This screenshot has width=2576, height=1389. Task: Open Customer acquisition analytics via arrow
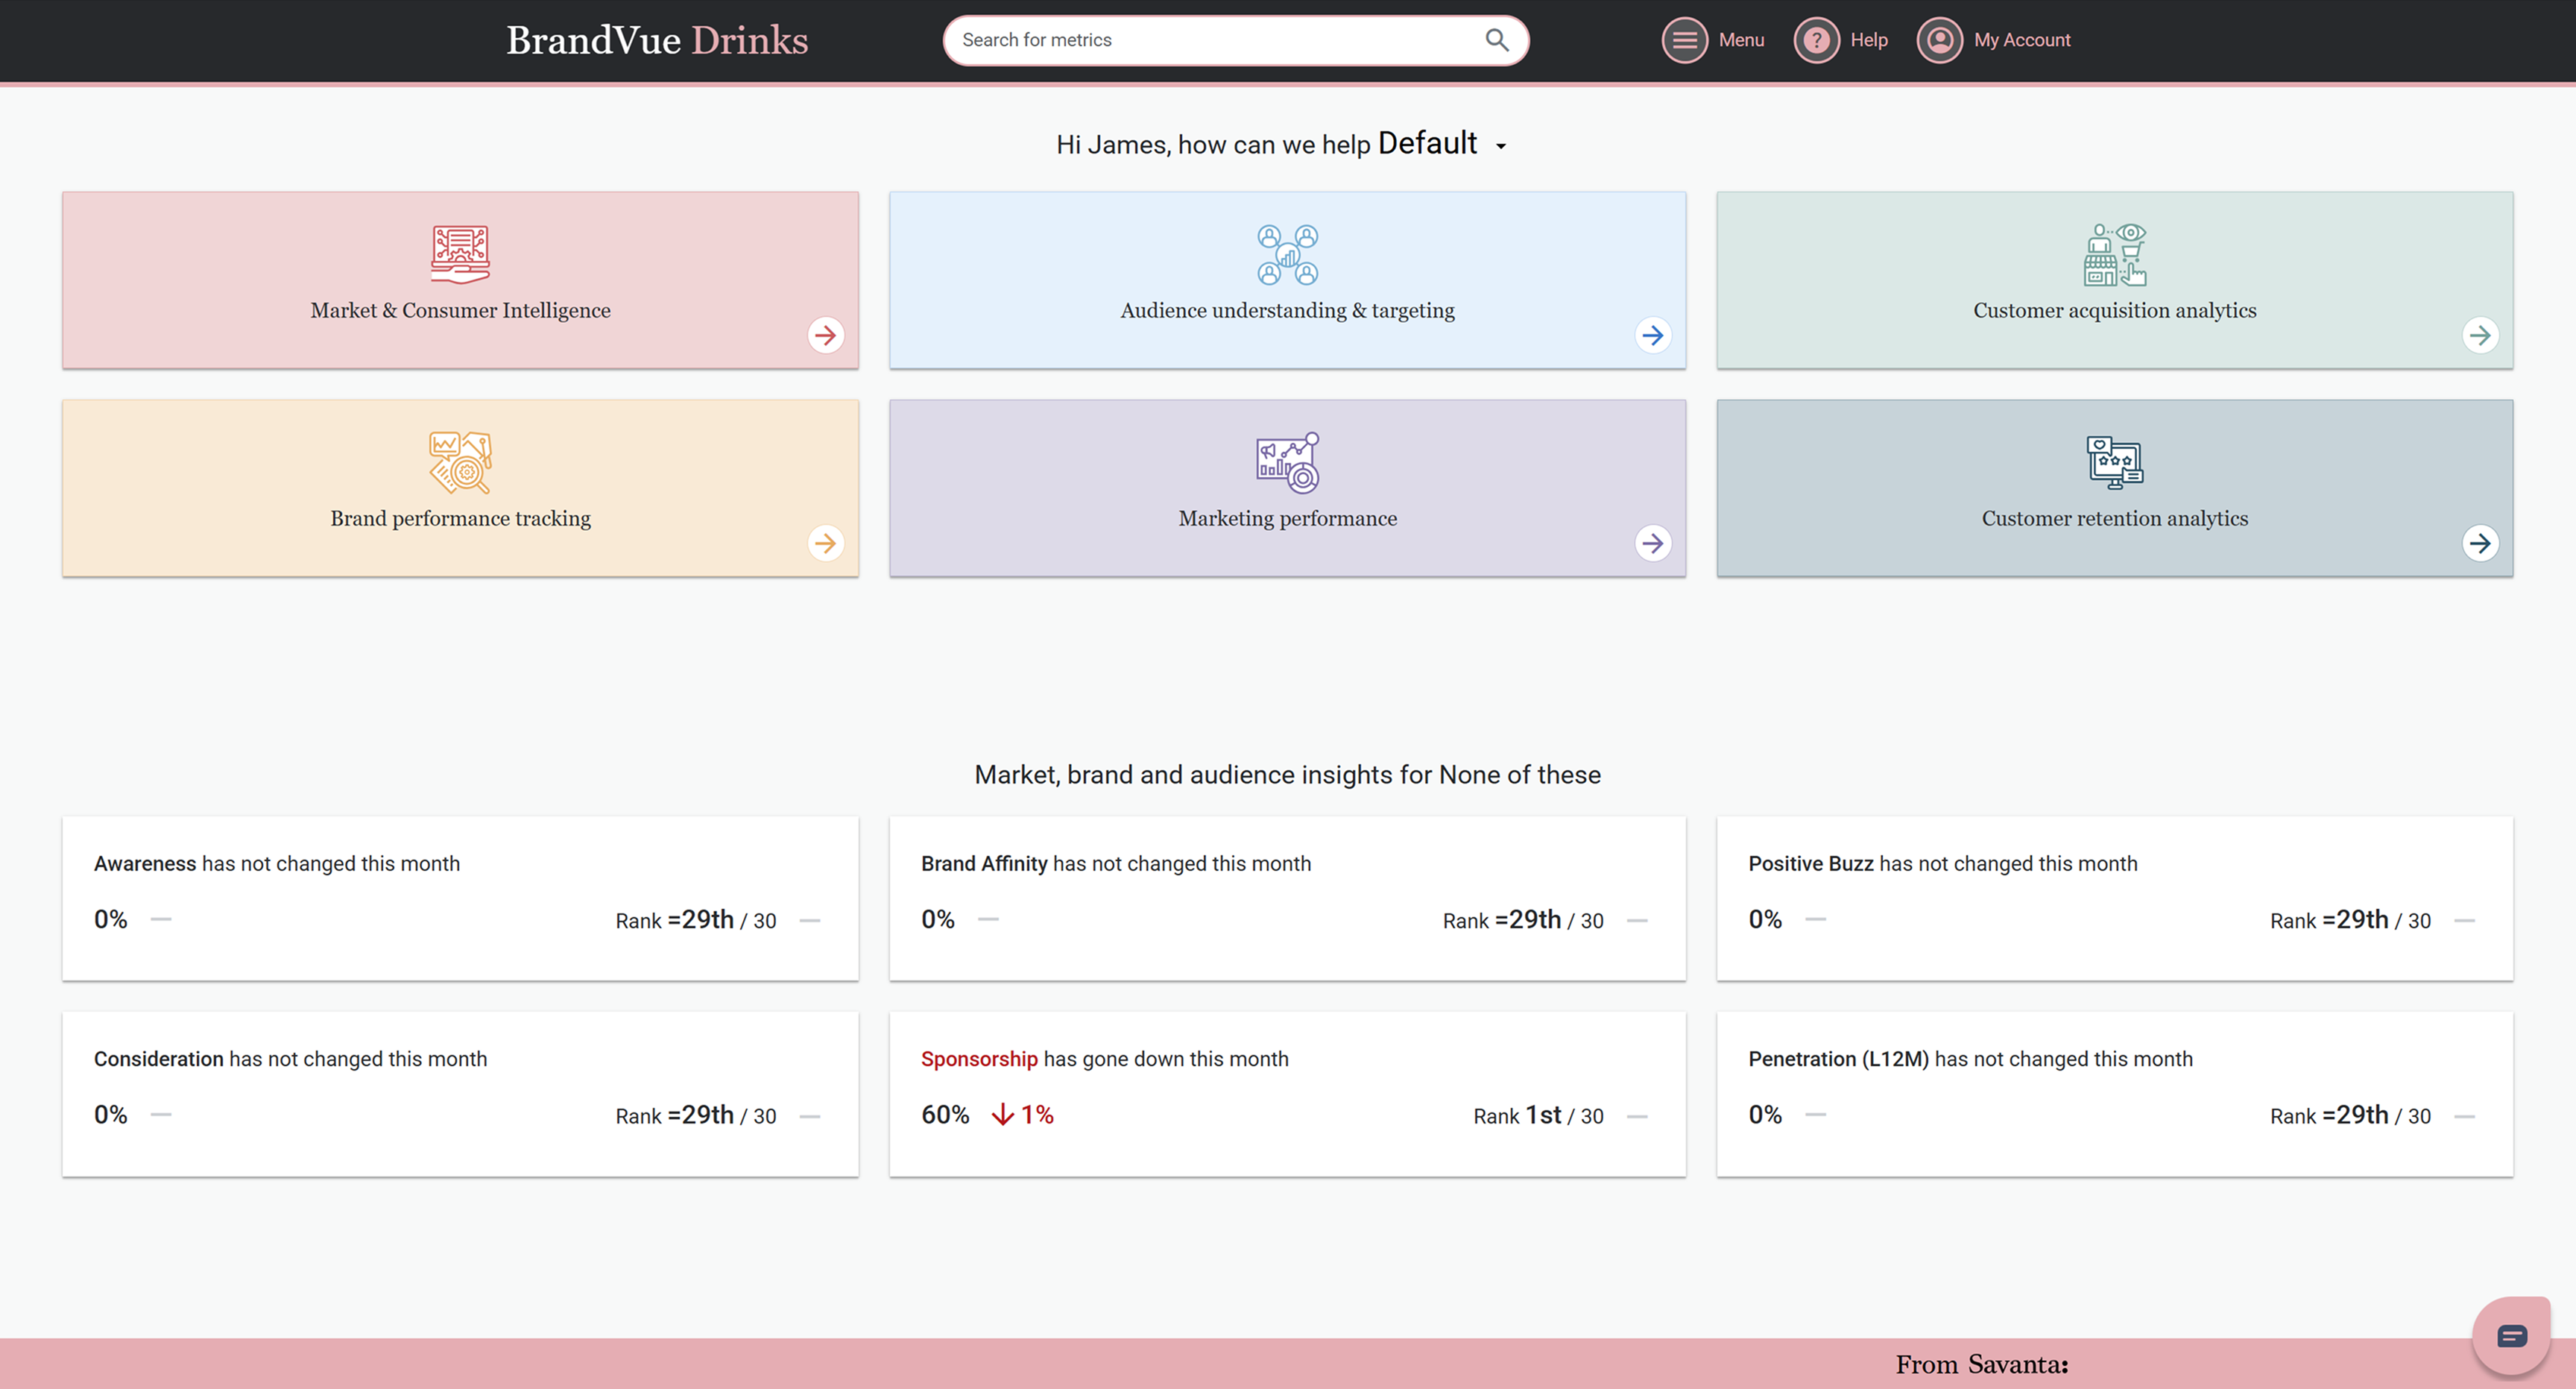(x=2480, y=335)
